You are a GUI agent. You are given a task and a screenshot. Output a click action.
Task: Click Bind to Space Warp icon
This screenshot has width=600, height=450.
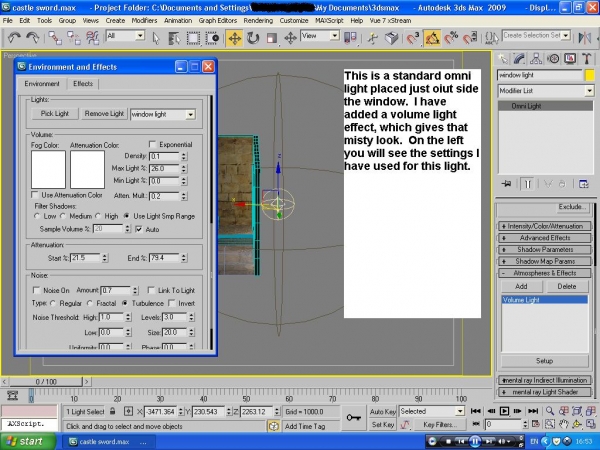click(x=93, y=38)
